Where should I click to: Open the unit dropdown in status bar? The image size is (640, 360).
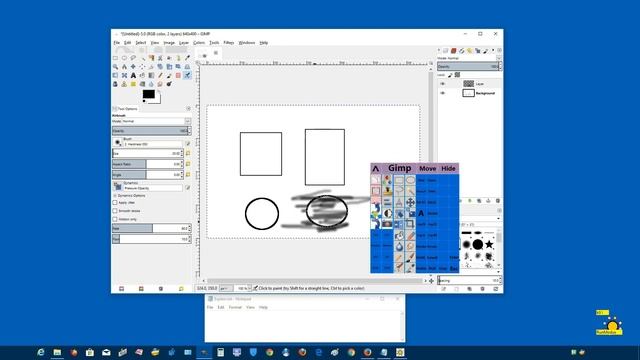point(226,288)
